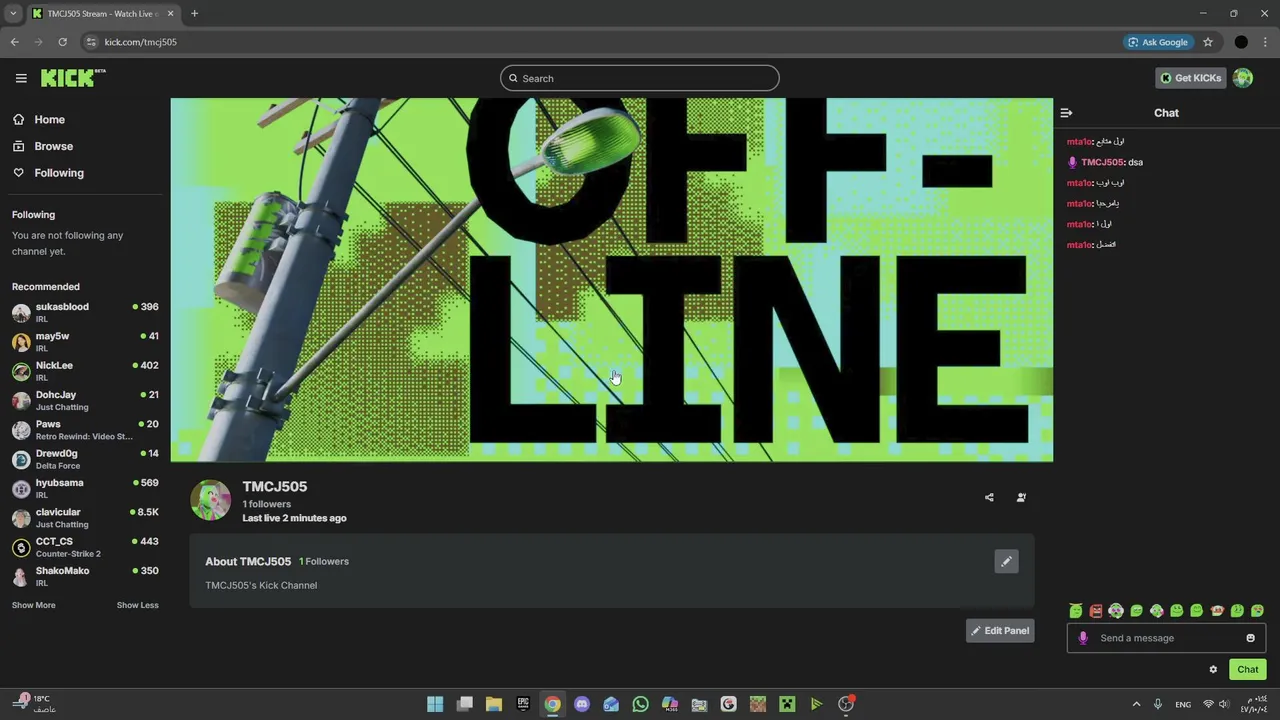The width and height of the screenshot is (1280, 720).
Task: Show hidden system tray icons
Action: (x=1136, y=704)
